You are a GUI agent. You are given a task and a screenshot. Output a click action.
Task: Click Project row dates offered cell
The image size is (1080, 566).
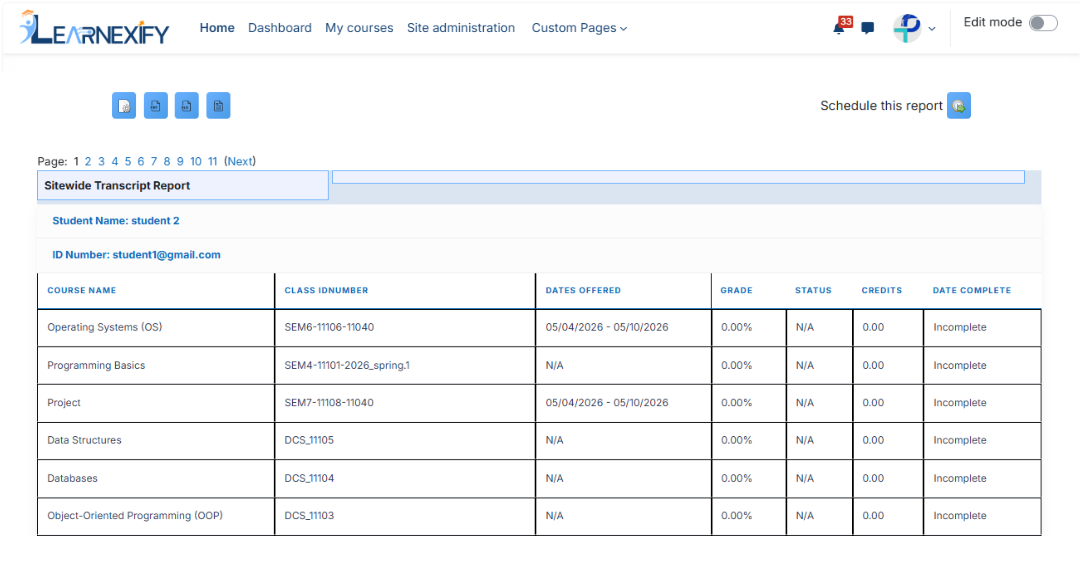[623, 403]
